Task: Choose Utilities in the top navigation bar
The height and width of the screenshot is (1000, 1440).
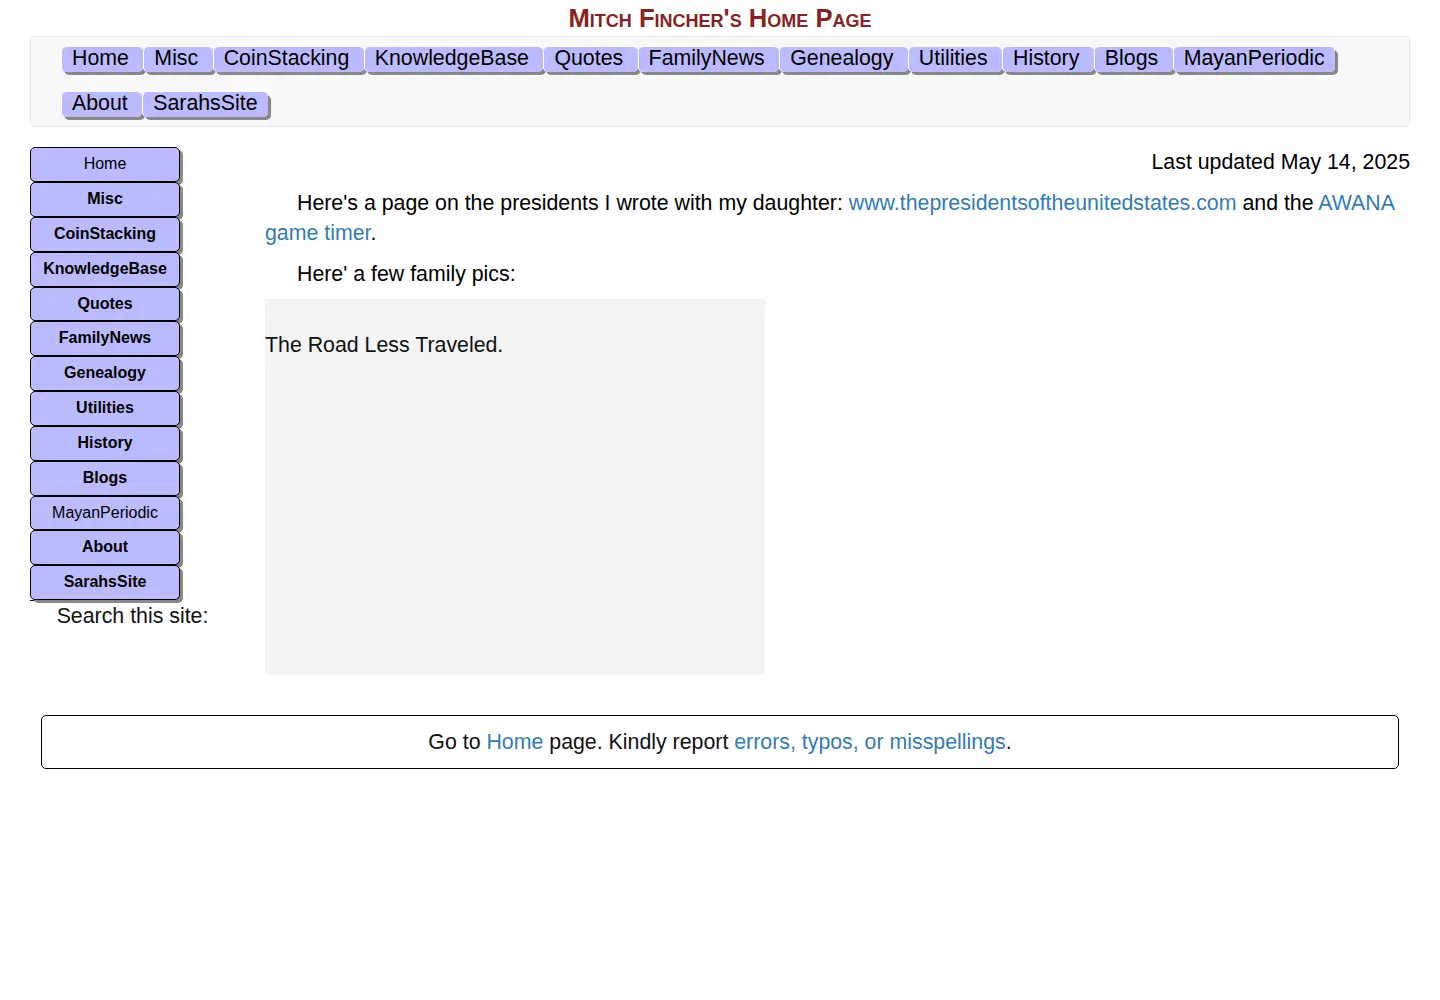Action: coord(953,59)
